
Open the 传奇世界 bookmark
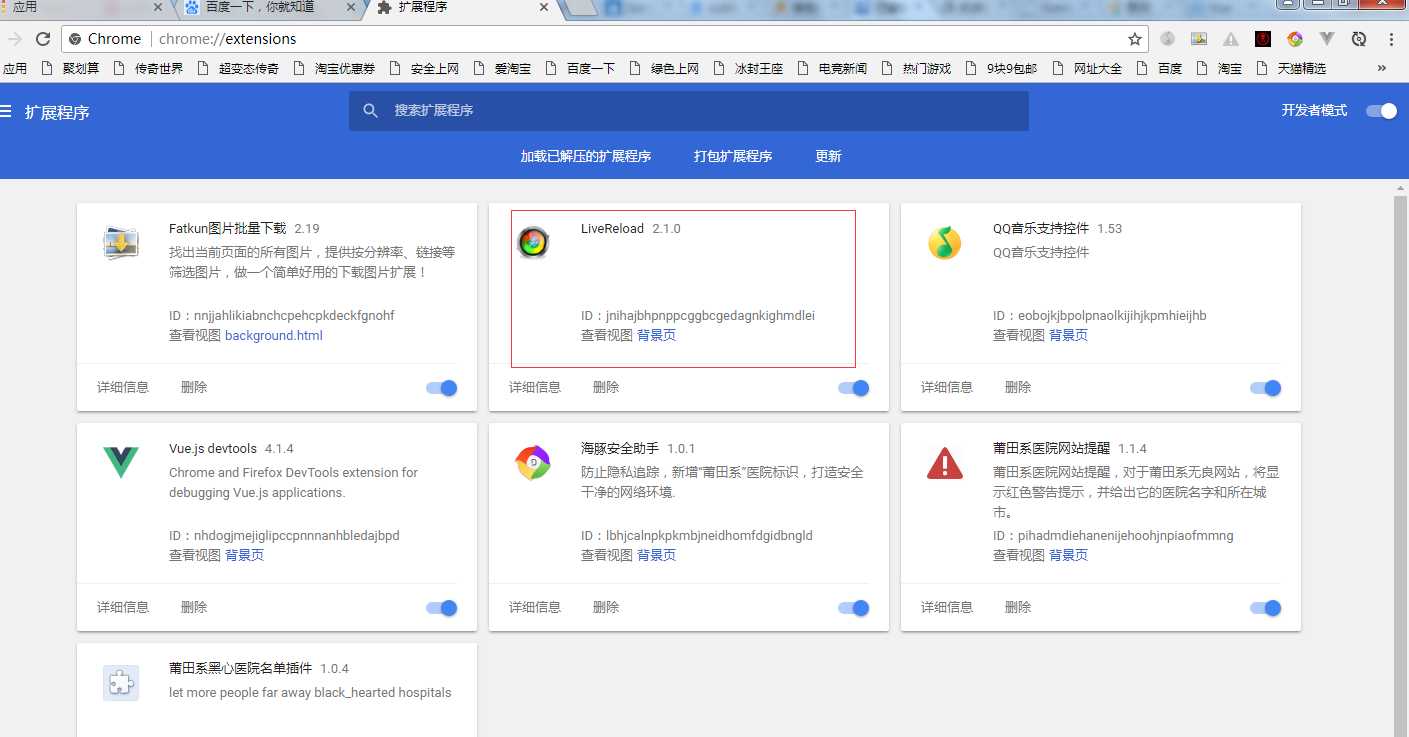coord(147,69)
